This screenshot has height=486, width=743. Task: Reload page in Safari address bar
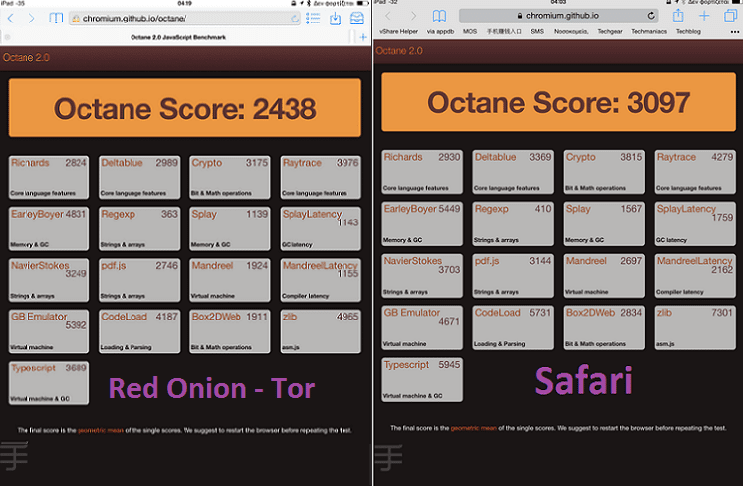(x=651, y=16)
